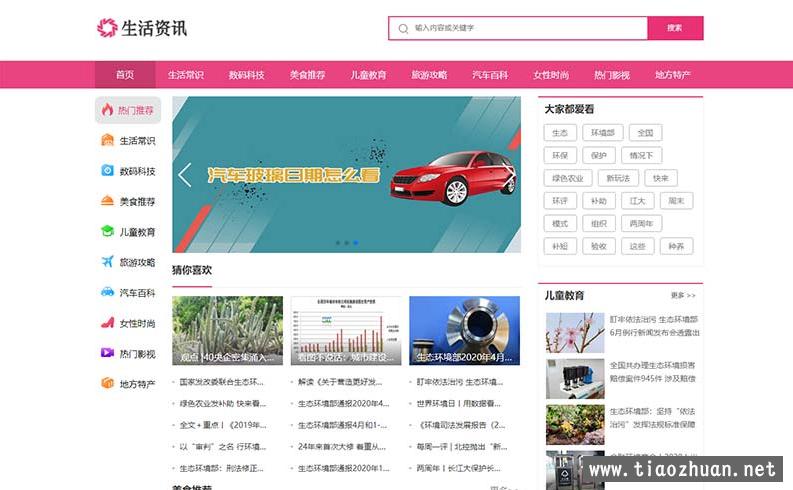This screenshot has height=490, width=793.
Task: Select the 热门影视 video icon in sidebar
Action: tap(107, 352)
